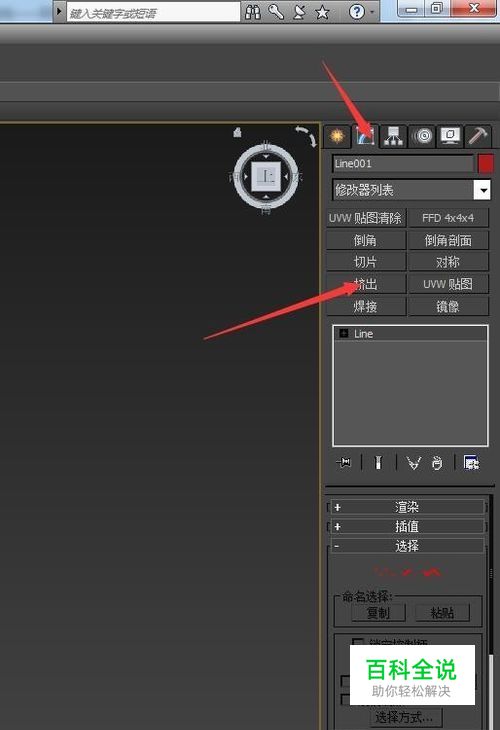Click the 复制 button under 命名选择
Screen dimensions: 500x730
pos(378,613)
